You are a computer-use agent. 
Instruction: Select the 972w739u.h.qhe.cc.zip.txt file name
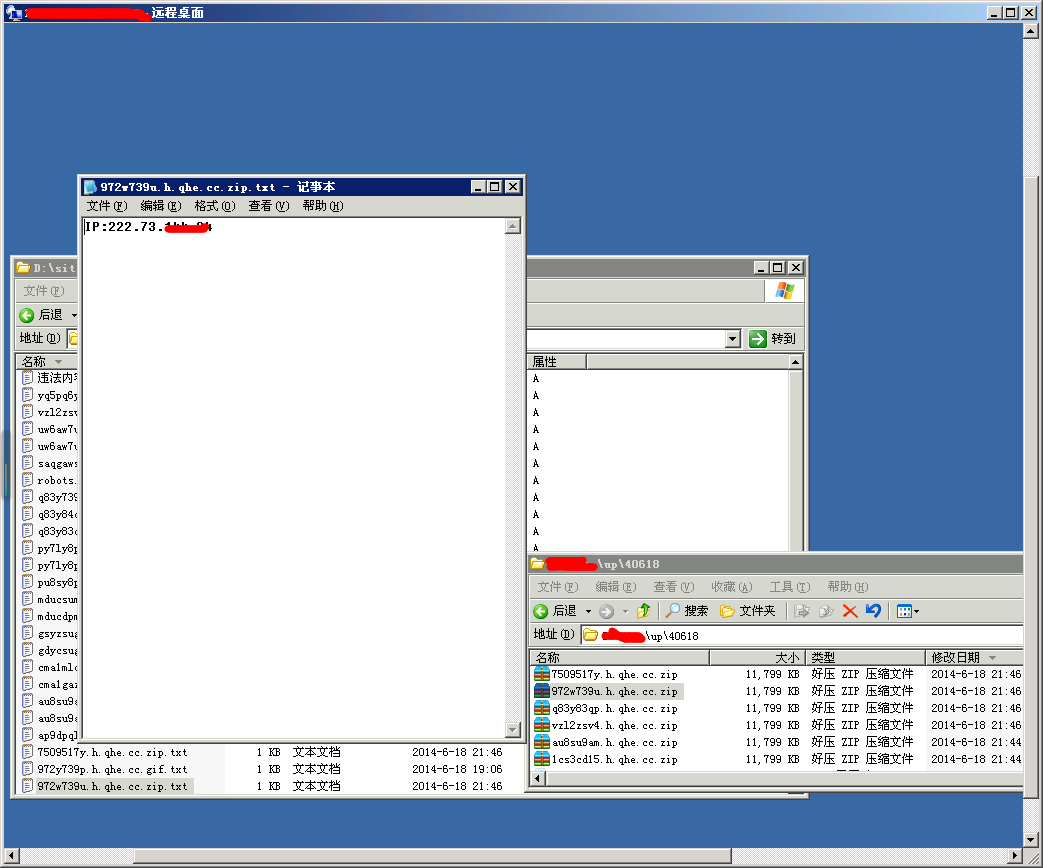tap(112, 786)
